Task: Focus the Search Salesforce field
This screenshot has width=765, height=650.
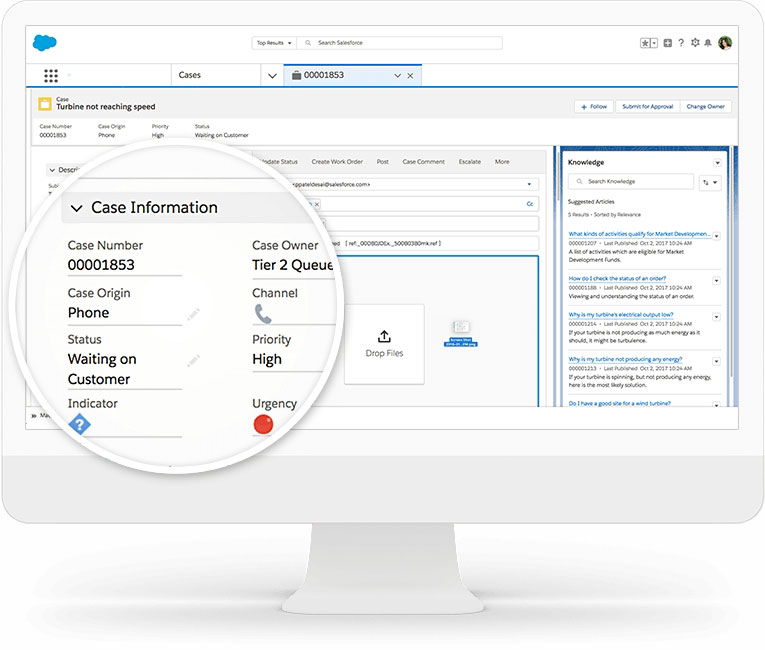Action: click(x=400, y=43)
